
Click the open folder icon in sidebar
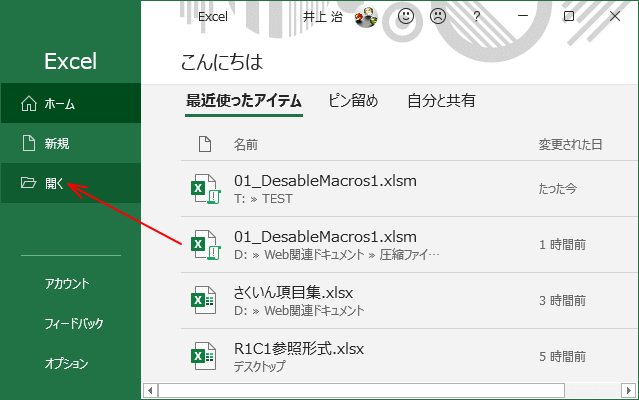point(29,182)
